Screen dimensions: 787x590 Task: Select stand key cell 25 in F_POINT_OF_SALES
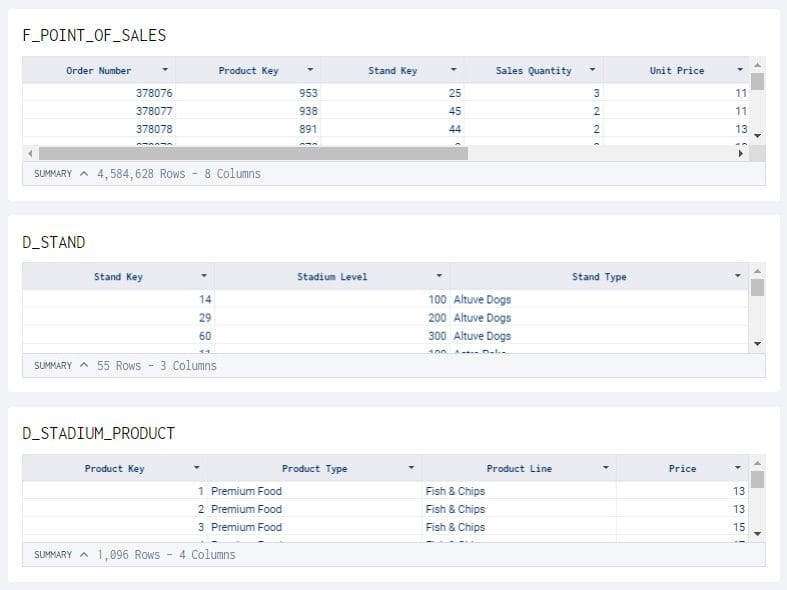[392, 93]
